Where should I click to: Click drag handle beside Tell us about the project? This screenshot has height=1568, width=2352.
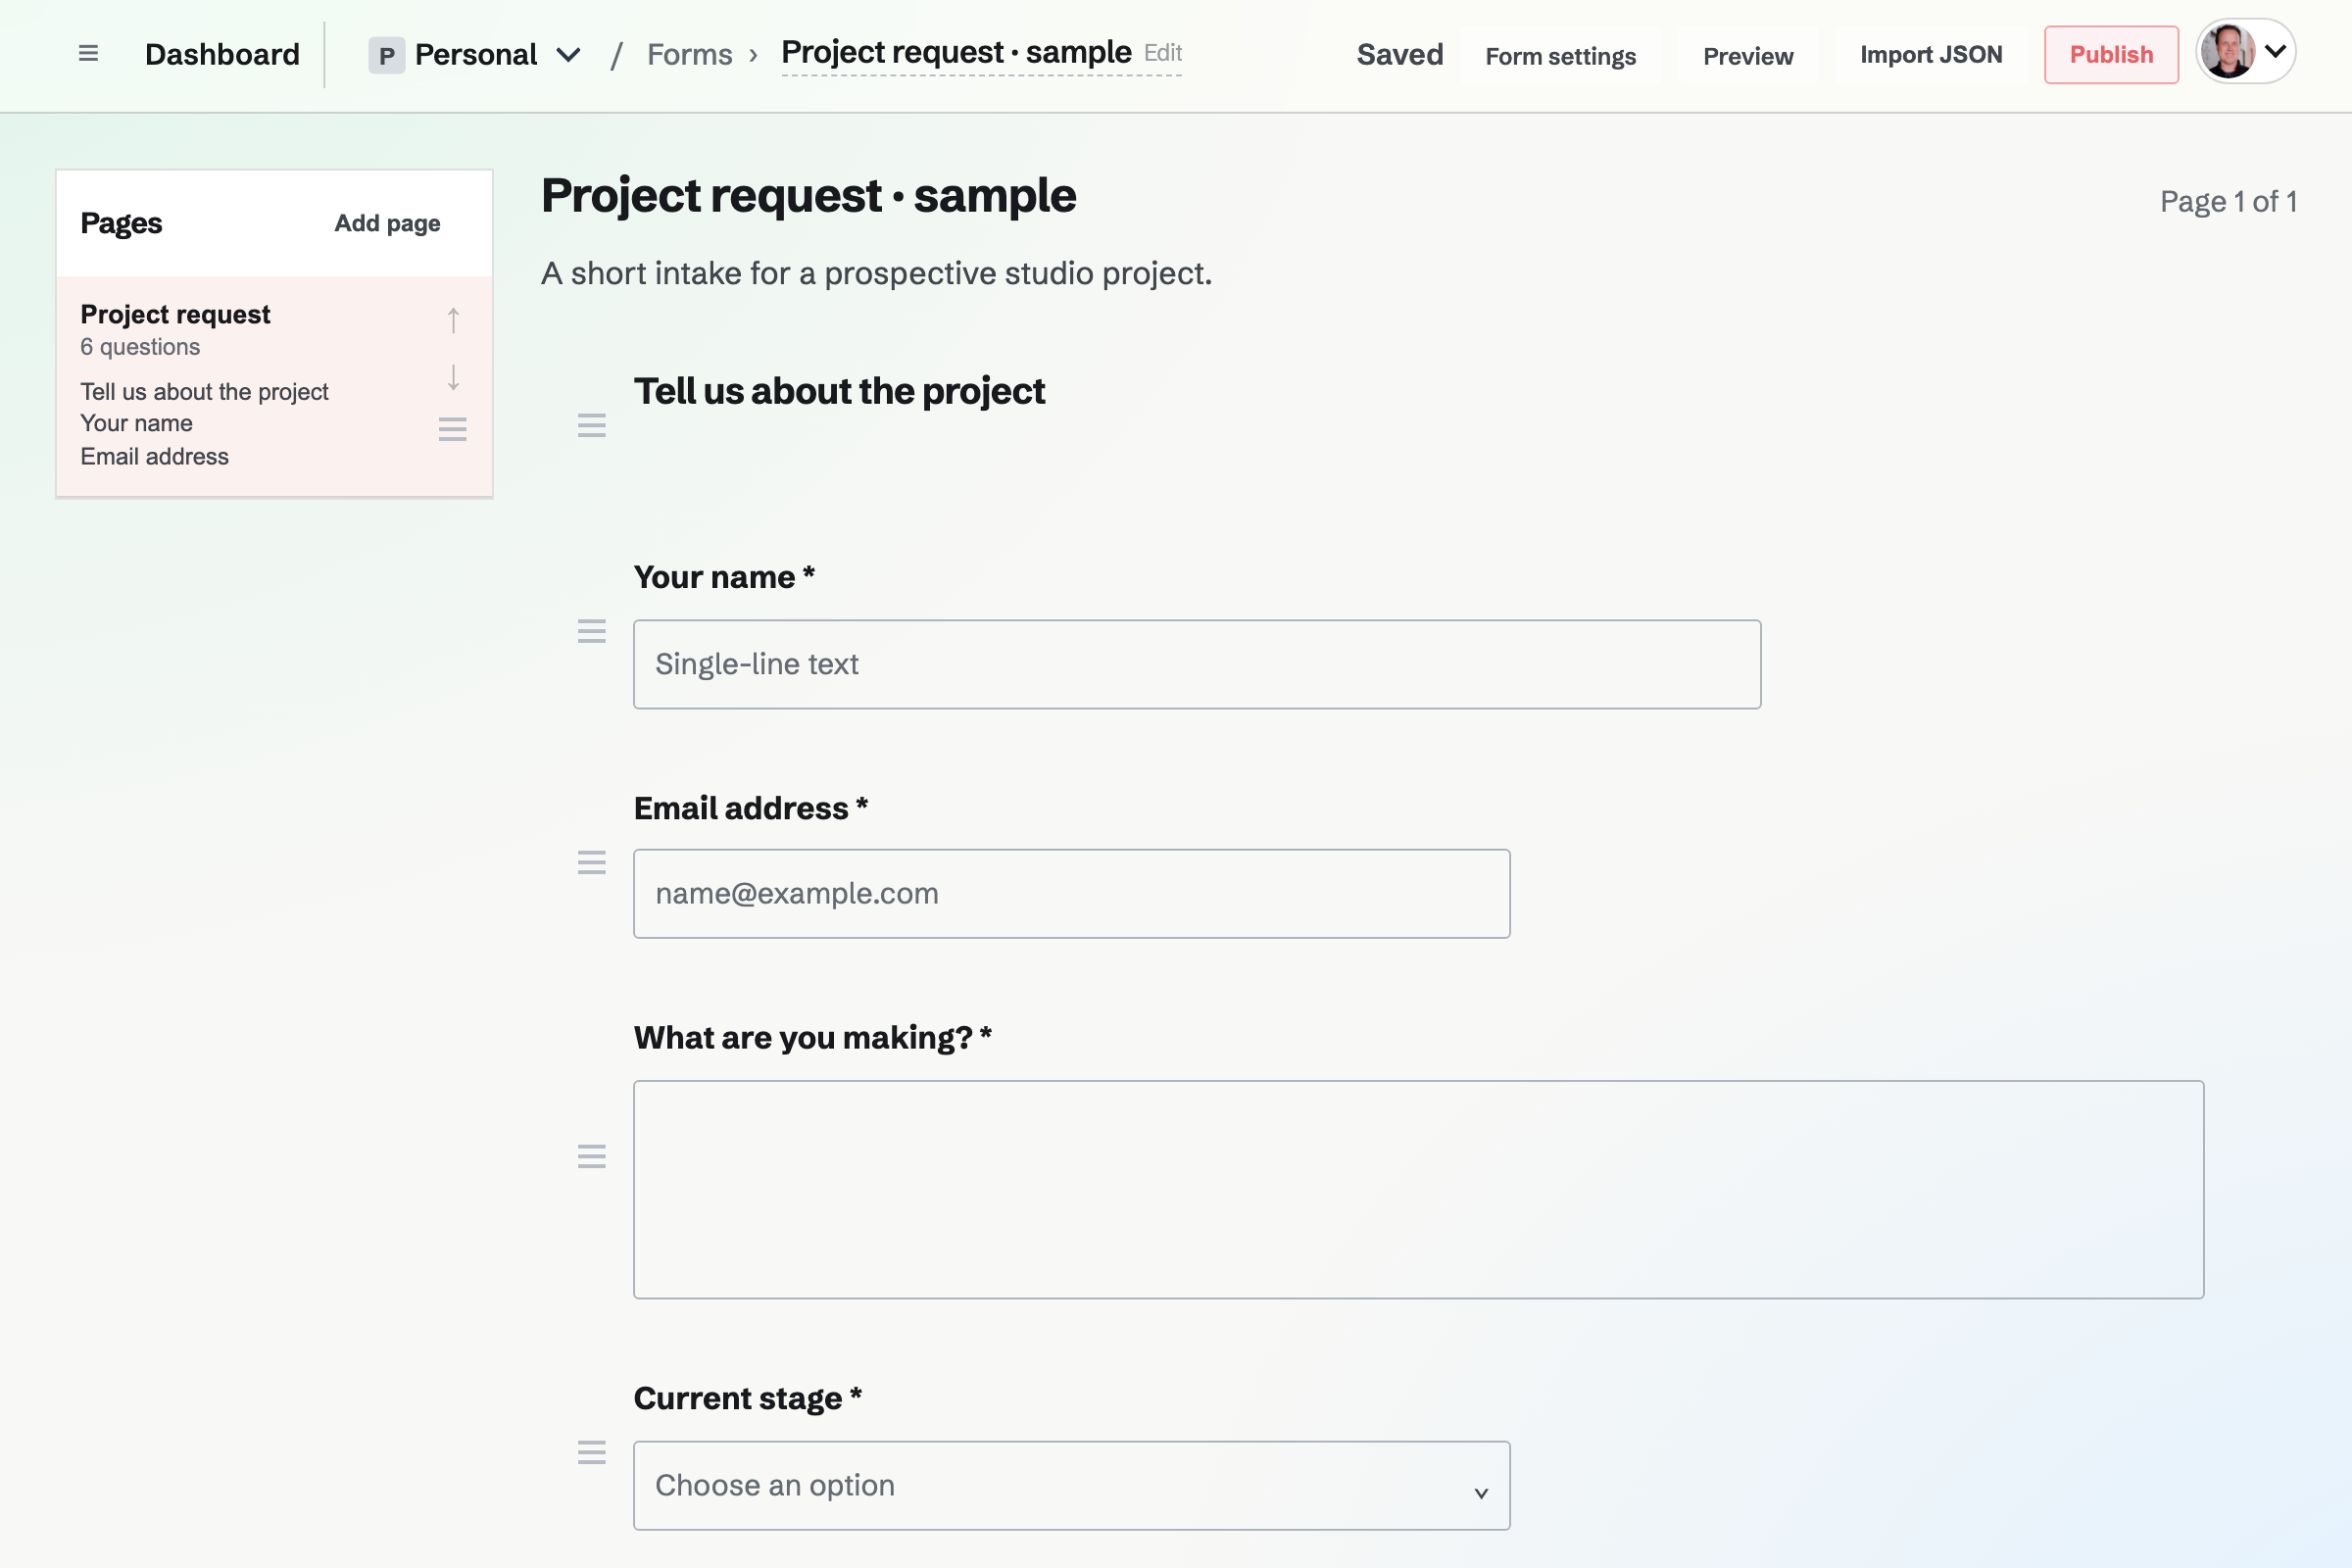[592, 426]
